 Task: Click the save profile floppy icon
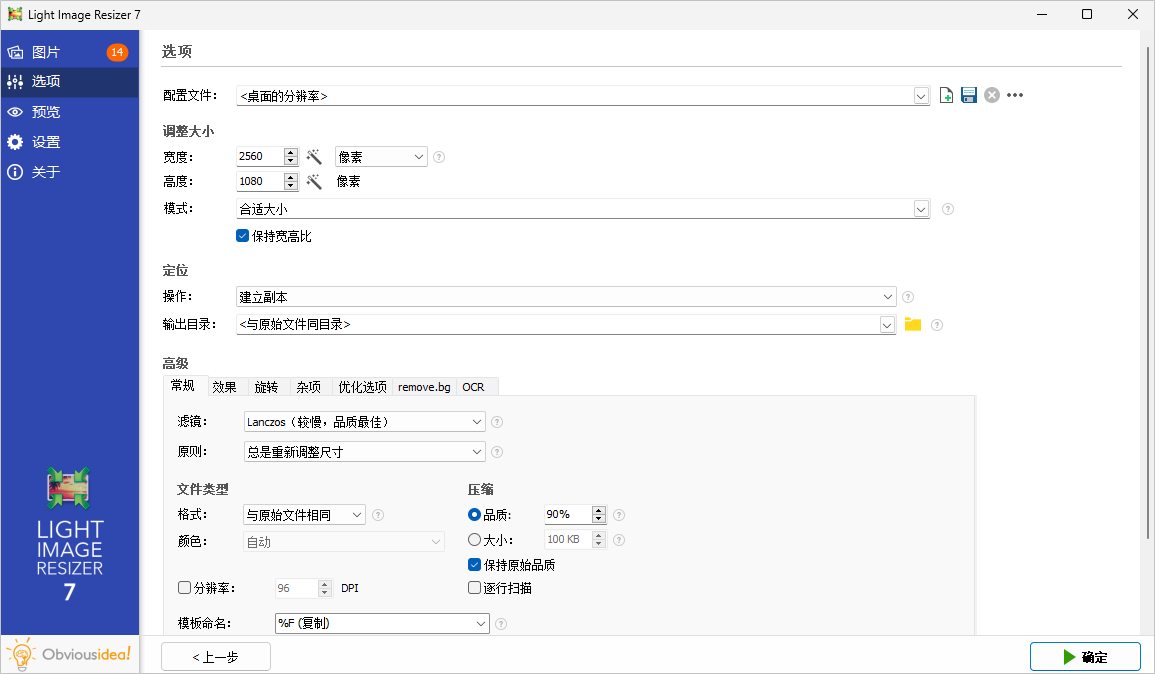(969, 96)
